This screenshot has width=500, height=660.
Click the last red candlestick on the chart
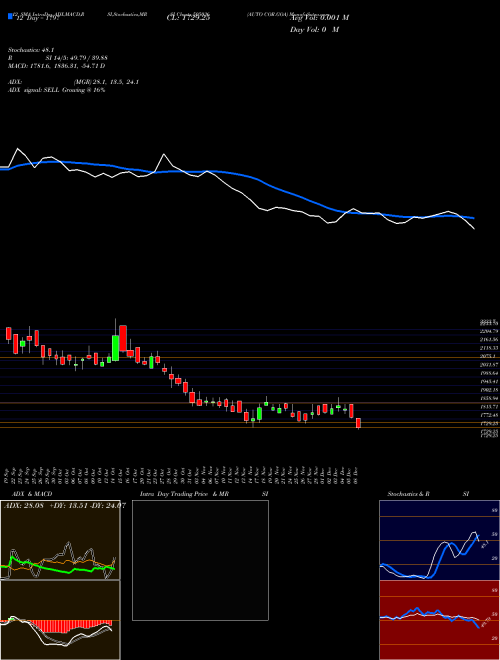359,423
